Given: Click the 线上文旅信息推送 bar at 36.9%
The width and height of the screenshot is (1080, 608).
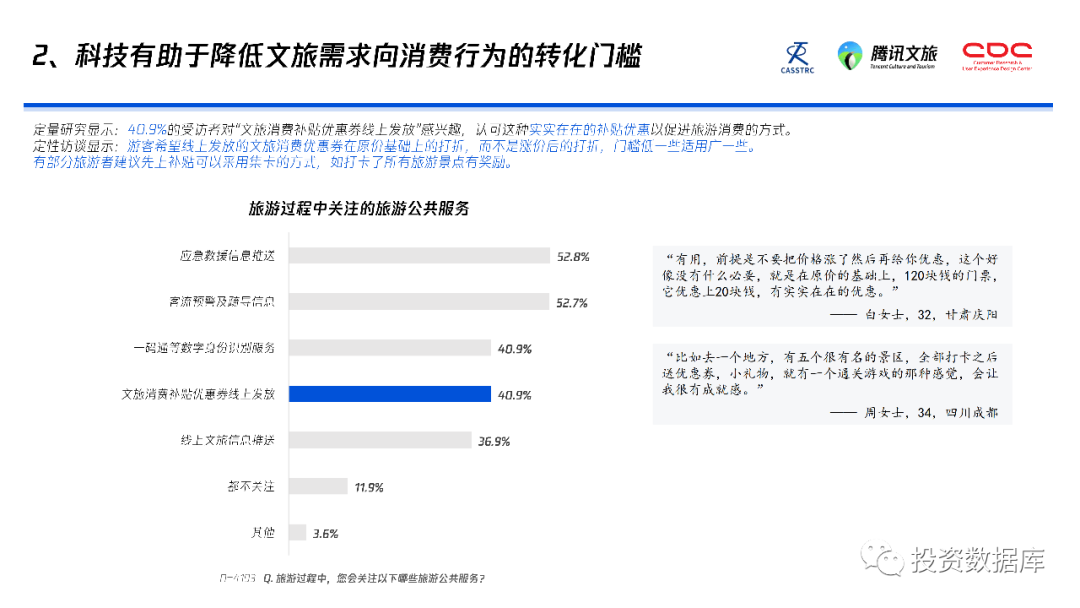Looking at the screenshot, I should [x=379, y=440].
